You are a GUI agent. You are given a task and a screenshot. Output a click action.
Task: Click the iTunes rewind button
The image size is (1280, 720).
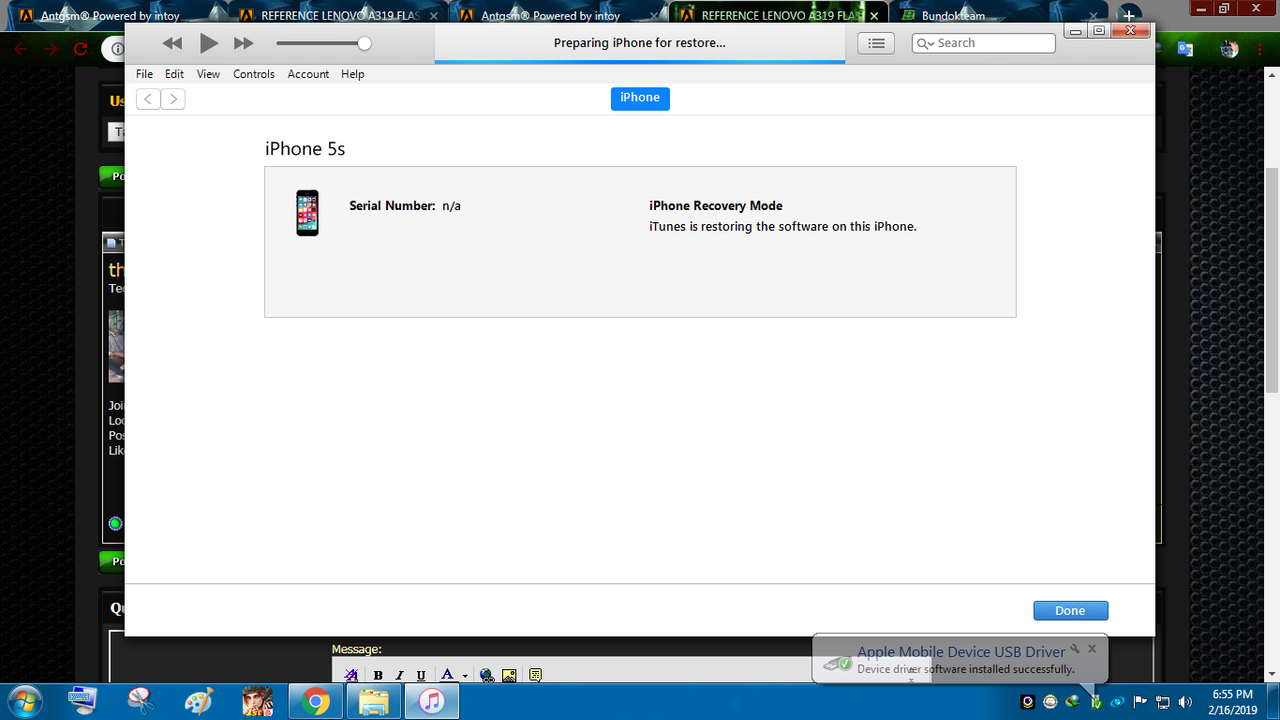tap(173, 43)
